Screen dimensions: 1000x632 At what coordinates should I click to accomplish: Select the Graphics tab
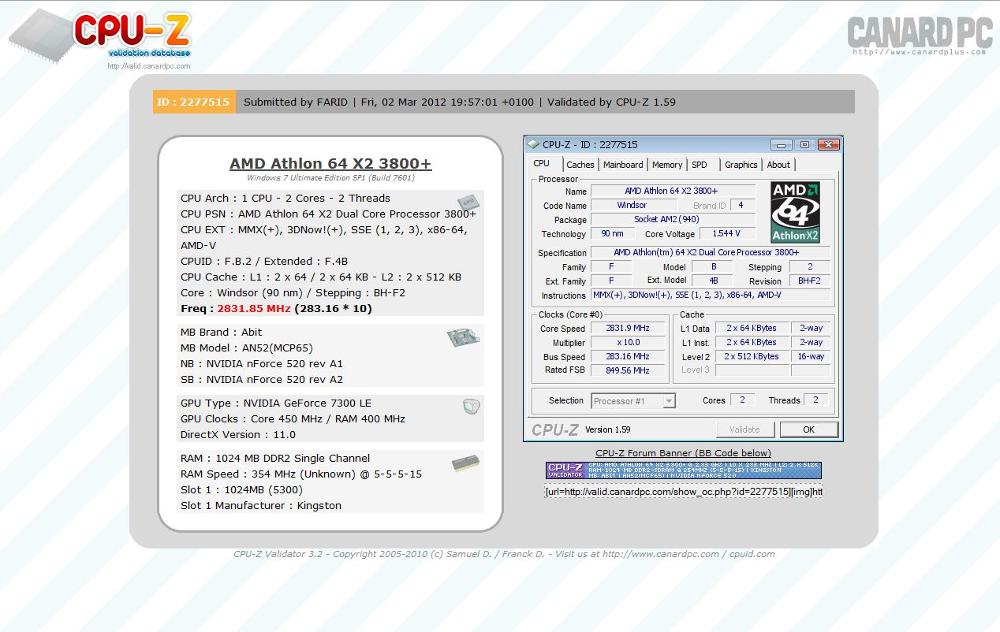pos(740,165)
